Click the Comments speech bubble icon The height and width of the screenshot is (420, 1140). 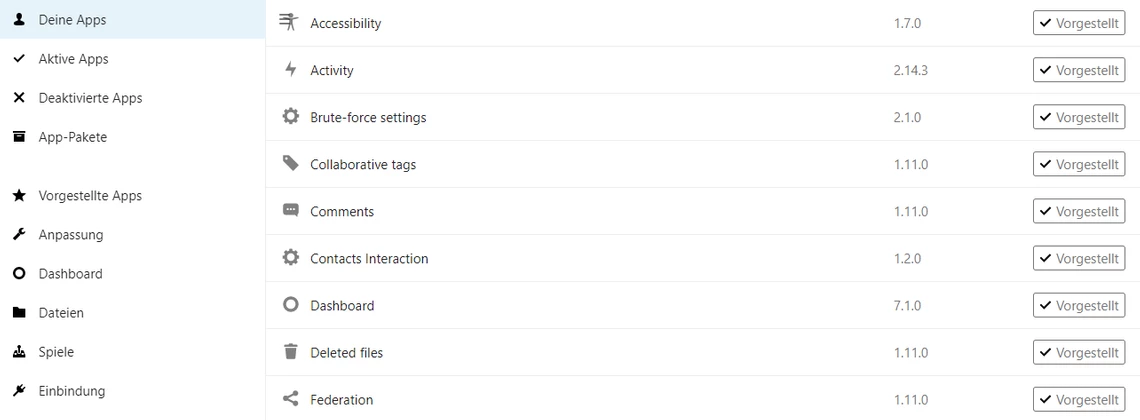tap(291, 211)
